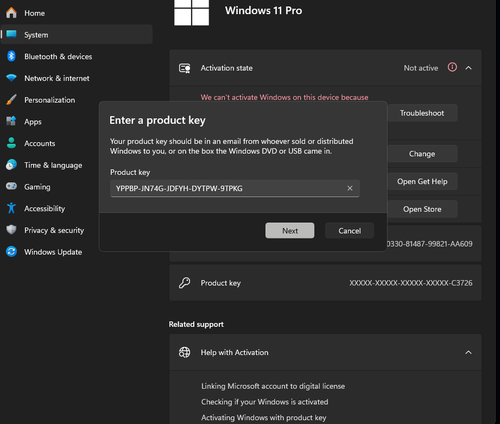Click the Related support heading

click(196, 324)
